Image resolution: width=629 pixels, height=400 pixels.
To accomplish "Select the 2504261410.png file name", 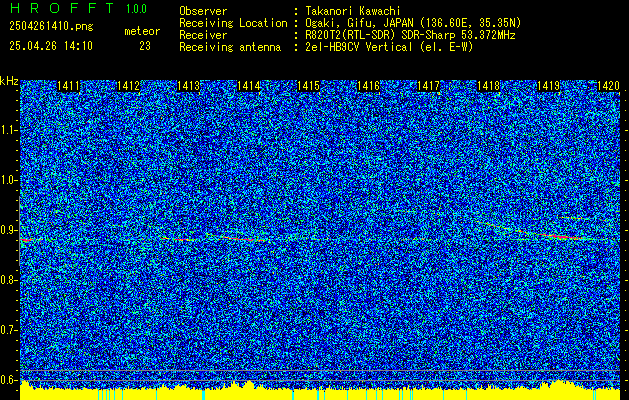I will (51, 27).
